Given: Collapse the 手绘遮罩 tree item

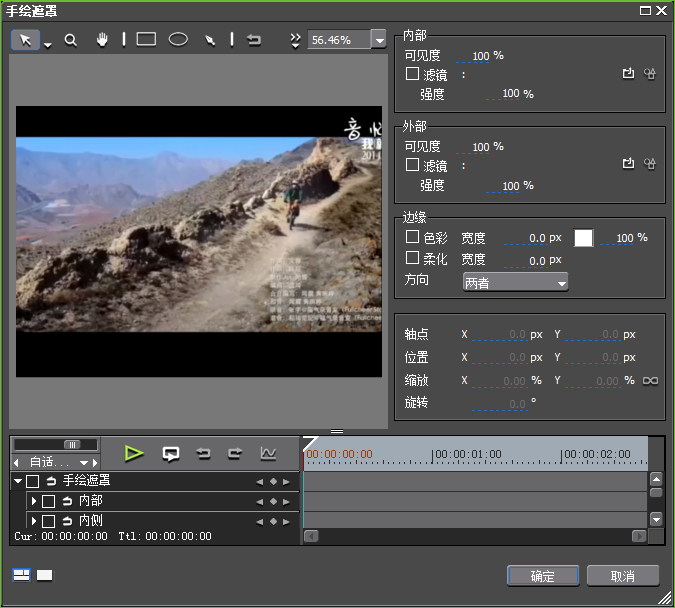Looking at the screenshot, I should click(x=18, y=482).
